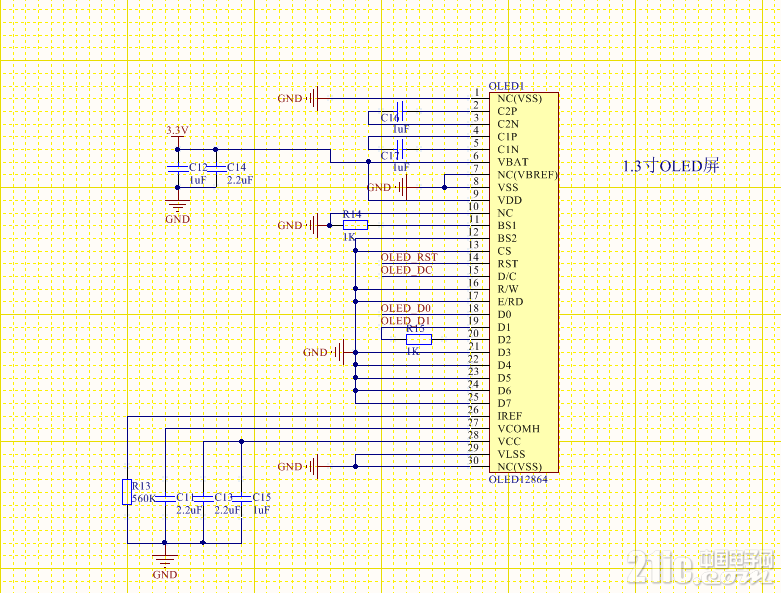
Task: Click the VCC pin label
Action: [x=509, y=441]
